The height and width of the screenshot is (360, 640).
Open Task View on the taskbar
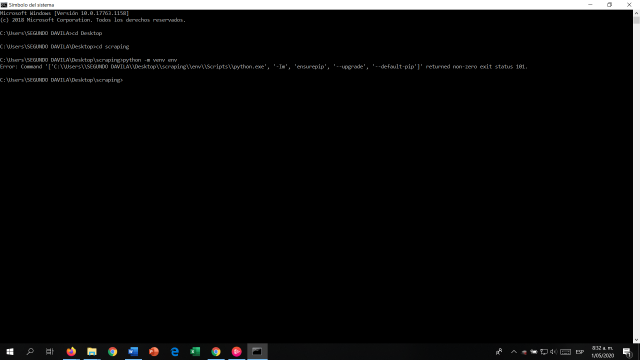50,351
